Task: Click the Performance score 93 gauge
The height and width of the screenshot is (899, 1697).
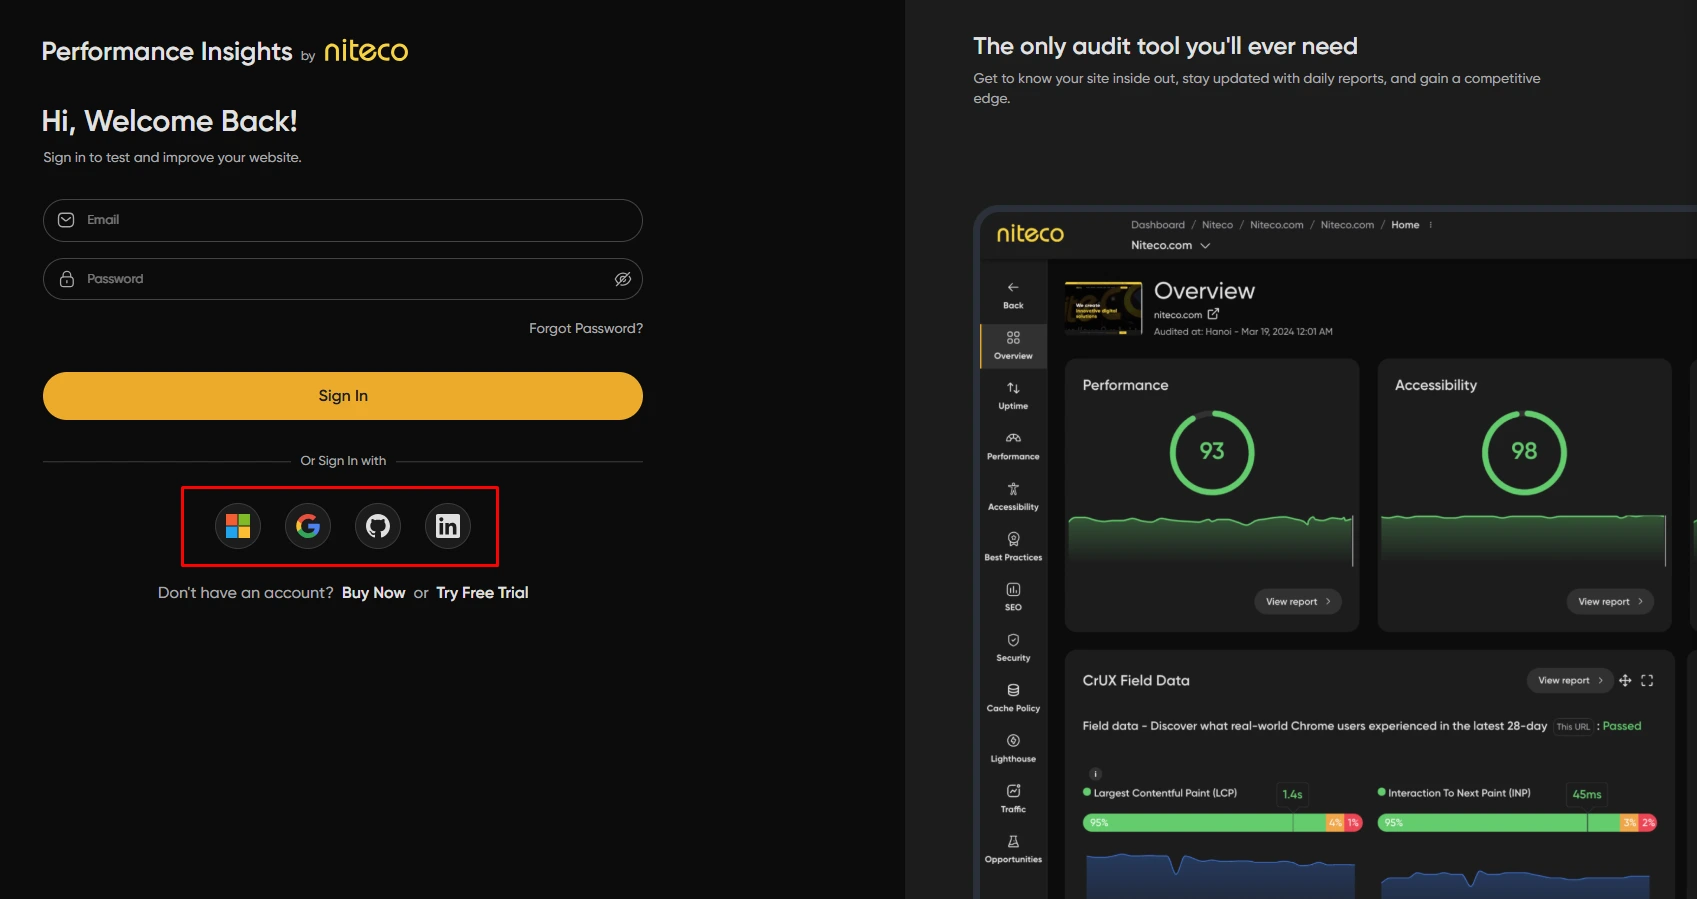Action: click(x=1212, y=452)
